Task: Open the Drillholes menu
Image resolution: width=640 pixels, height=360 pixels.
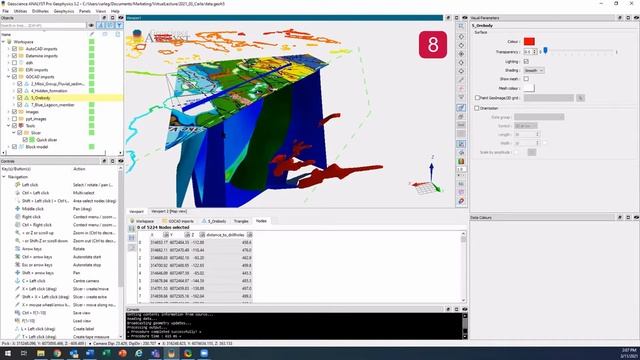Action: point(40,11)
